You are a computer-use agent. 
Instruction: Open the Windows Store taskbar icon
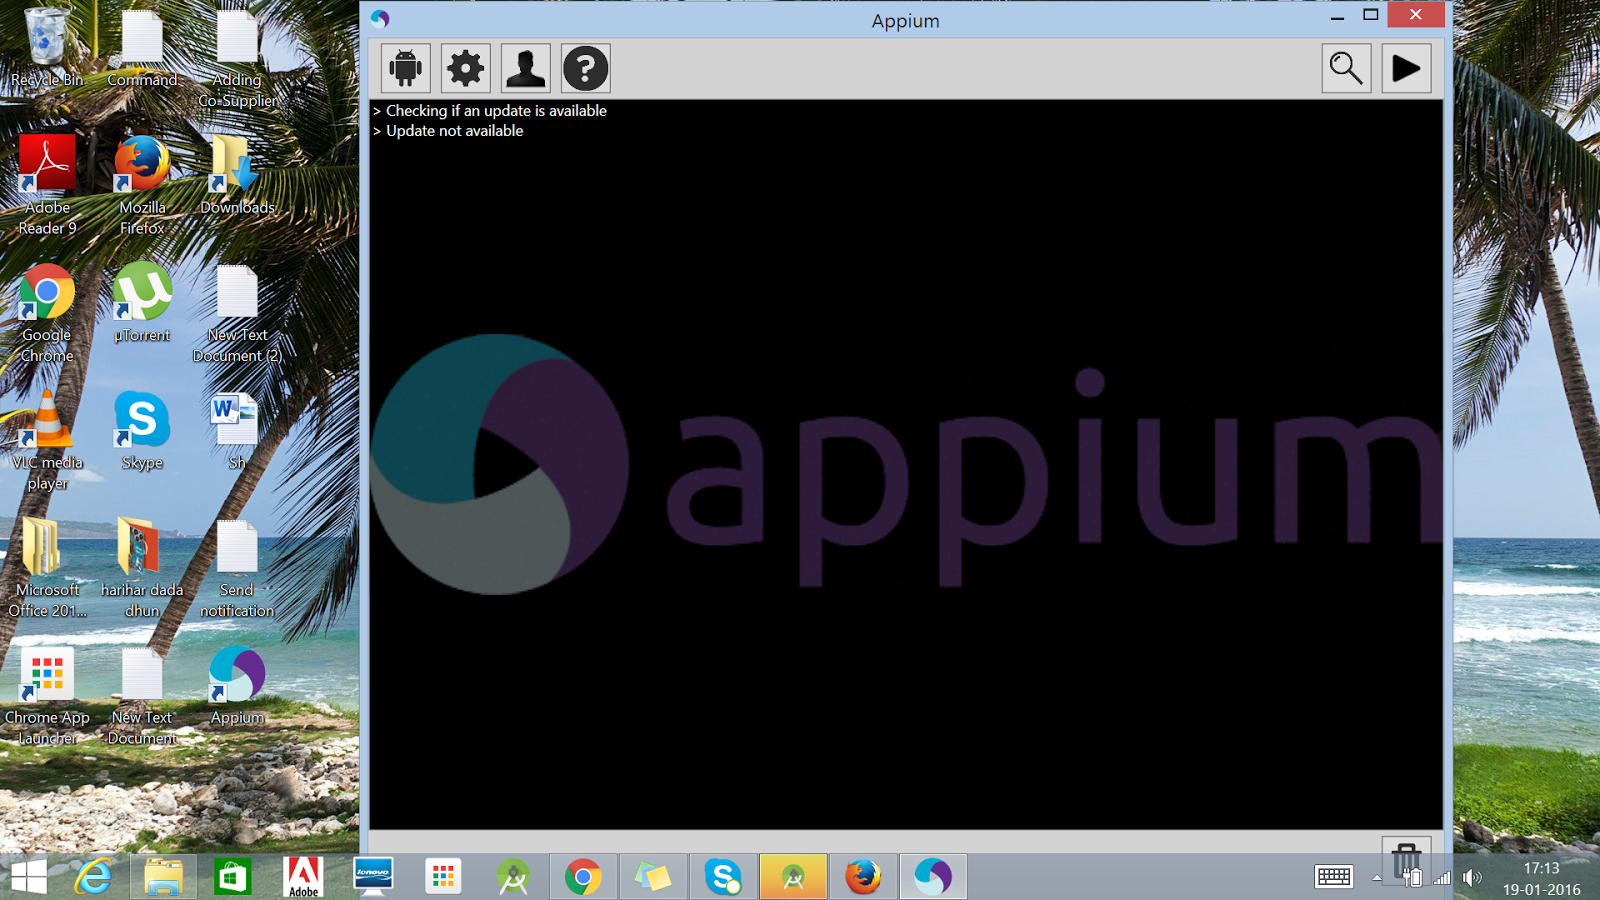point(233,877)
